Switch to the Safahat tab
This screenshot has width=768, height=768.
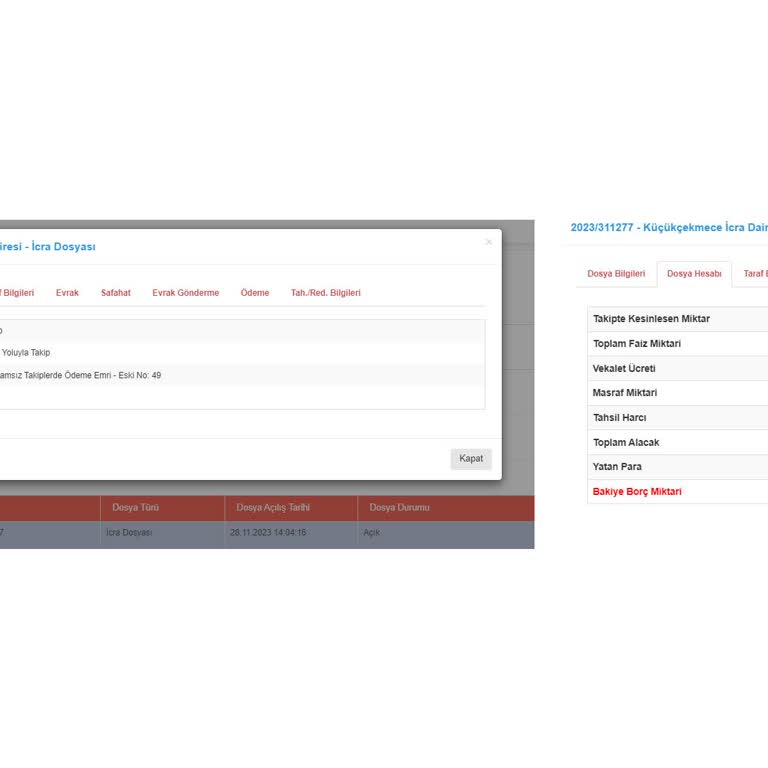(x=116, y=293)
